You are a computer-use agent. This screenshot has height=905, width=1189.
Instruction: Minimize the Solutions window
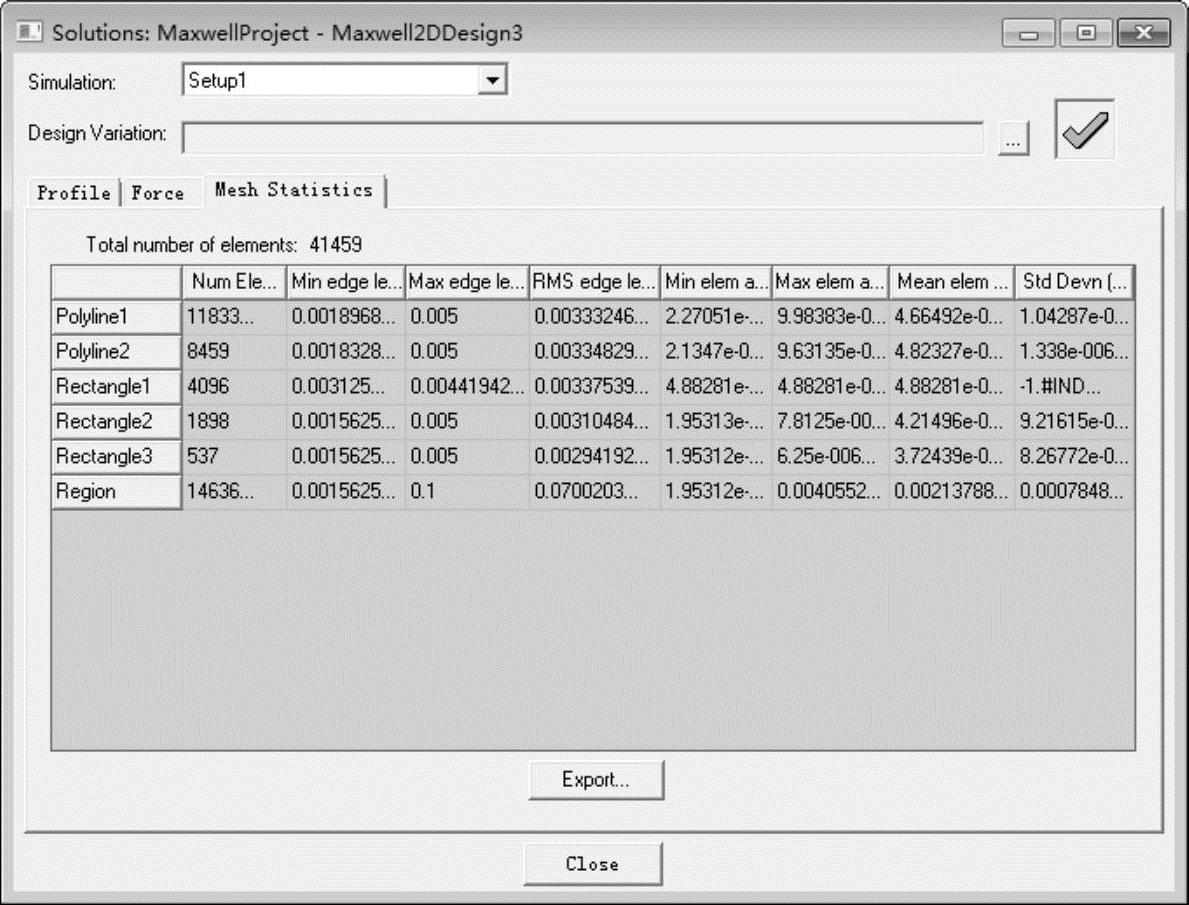tap(1028, 33)
